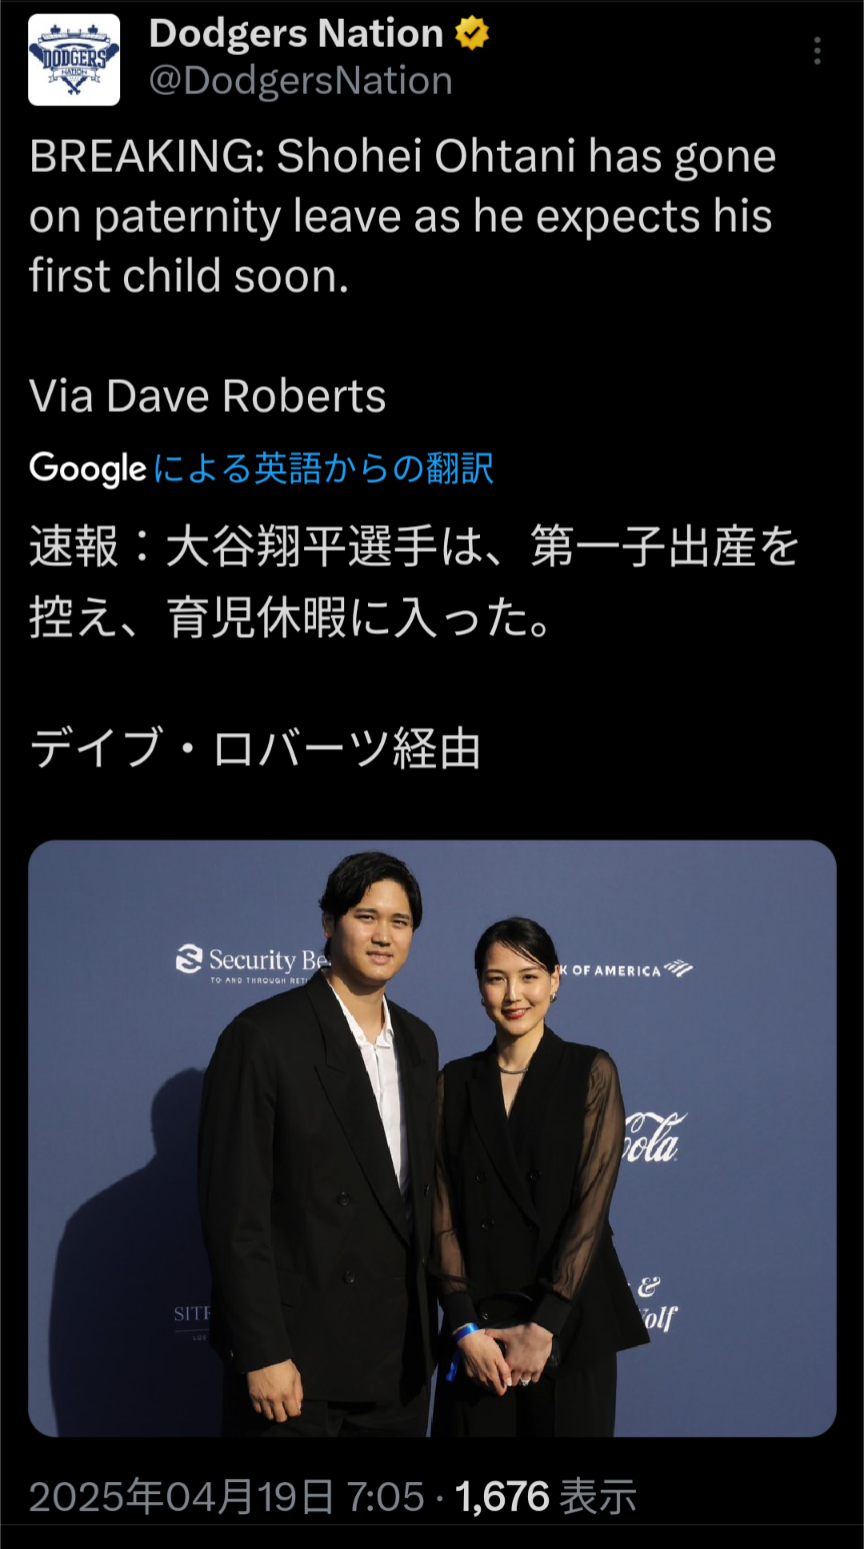Open the three-dot more options menu

817,51
